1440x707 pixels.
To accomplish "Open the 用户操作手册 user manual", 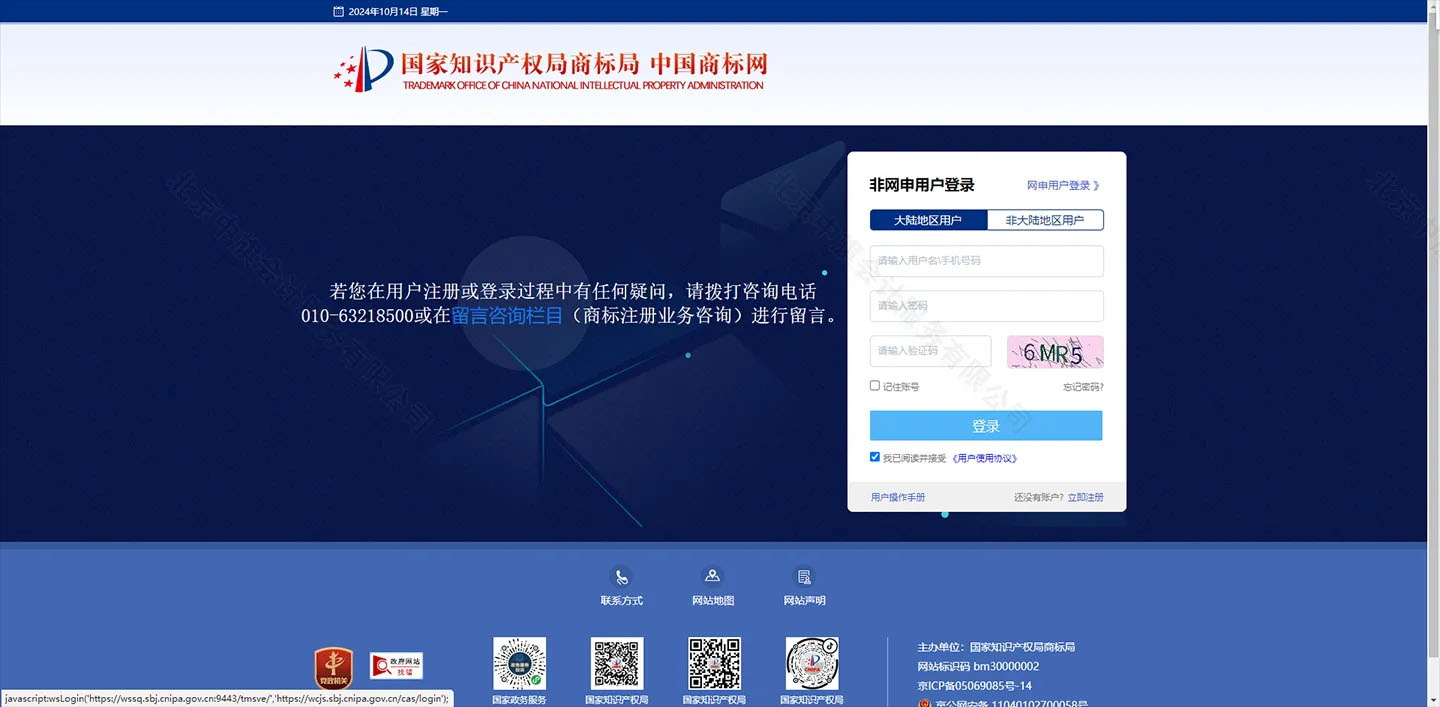I will pyautogui.click(x=897, y=496).
